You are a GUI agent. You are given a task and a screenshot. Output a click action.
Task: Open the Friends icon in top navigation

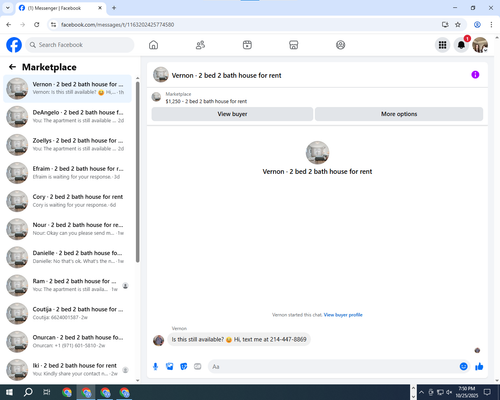[200, 45]
